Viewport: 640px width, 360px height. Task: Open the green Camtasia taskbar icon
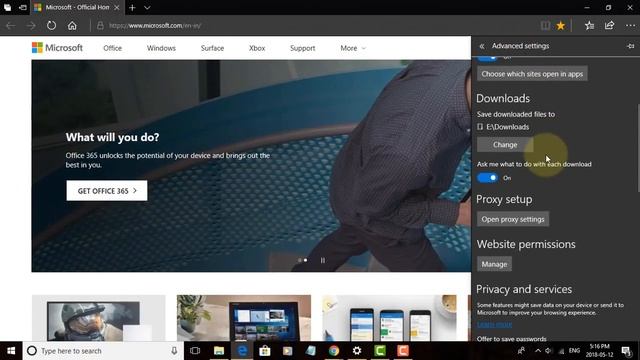(x=380, y=351)
